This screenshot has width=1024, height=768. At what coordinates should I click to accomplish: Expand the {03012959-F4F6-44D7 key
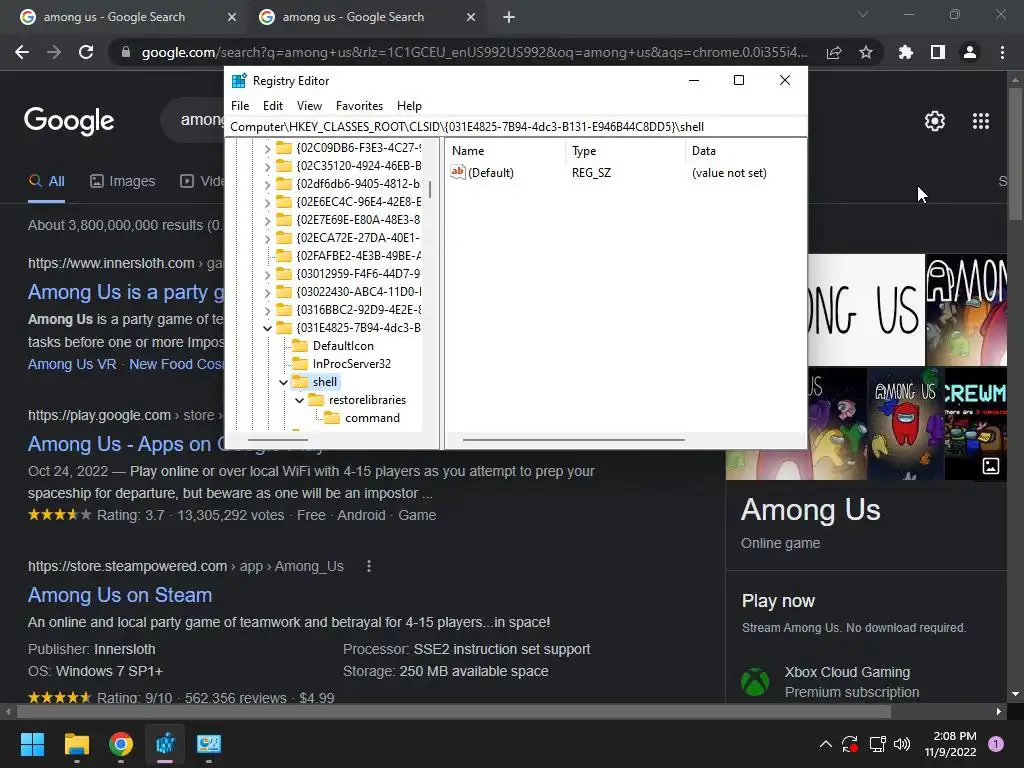[x=267, y=274]
